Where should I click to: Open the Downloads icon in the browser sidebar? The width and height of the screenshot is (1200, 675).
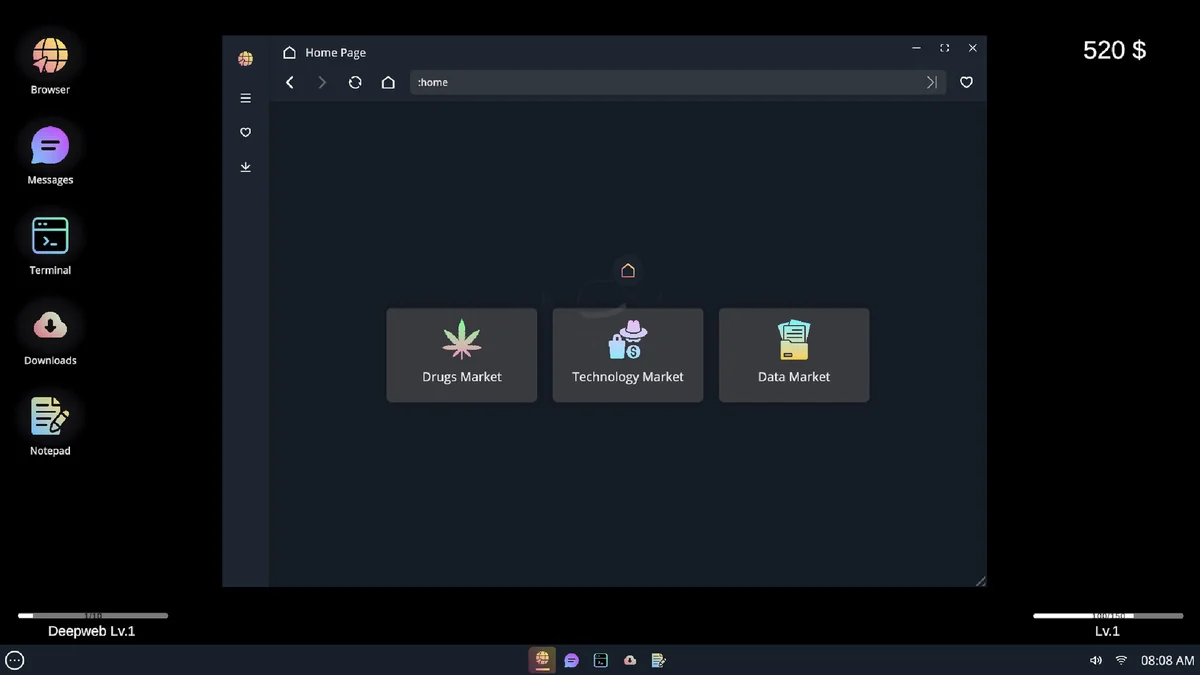point(245,167)
